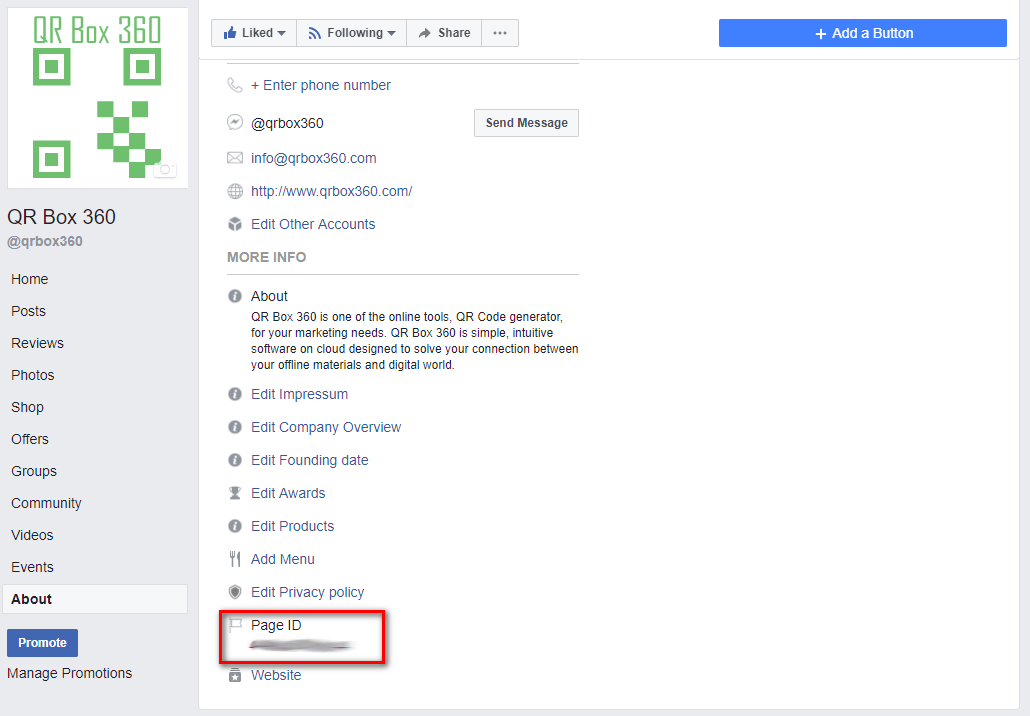Click the Page ID label
The height and width of the screenshot is (716, 1030).
click(276, 625)
